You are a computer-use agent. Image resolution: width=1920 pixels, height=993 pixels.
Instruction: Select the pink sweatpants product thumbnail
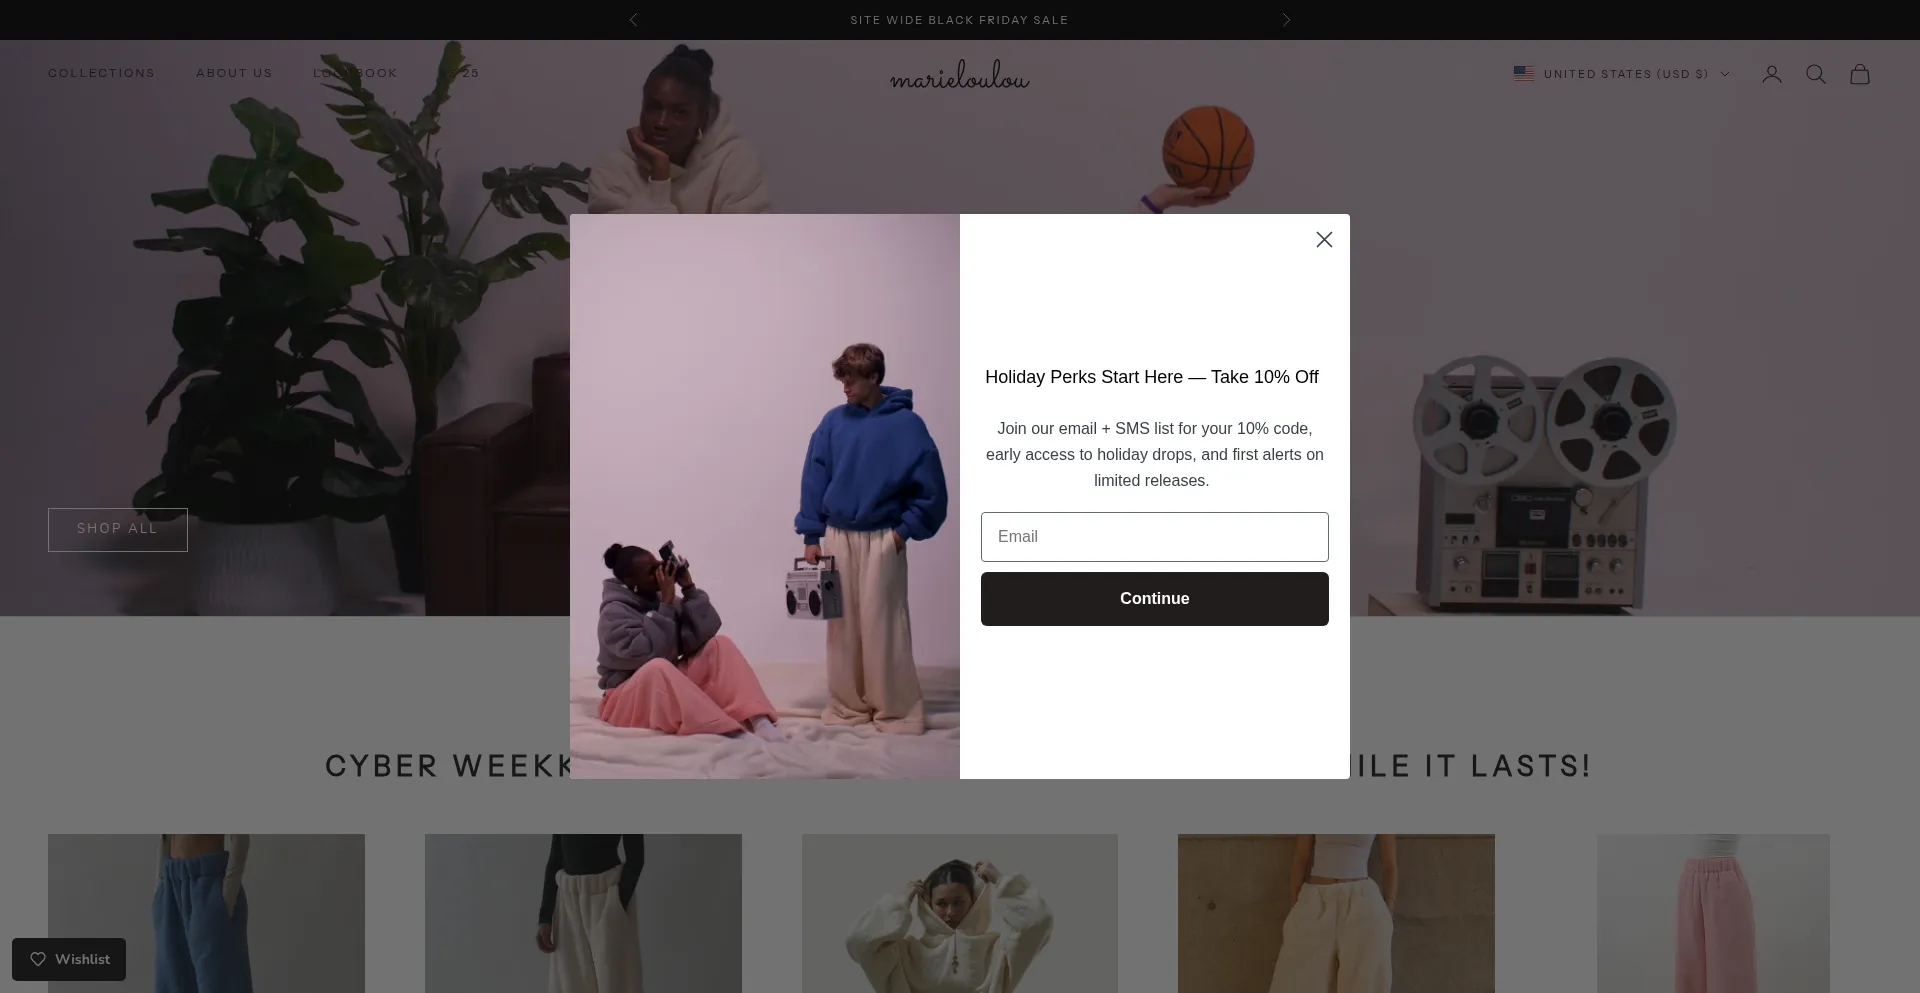tap(1713, 913)
